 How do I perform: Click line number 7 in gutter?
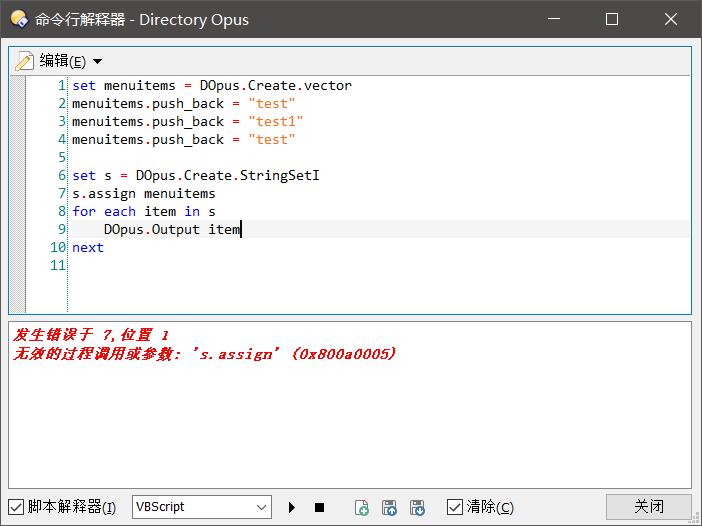62,193
